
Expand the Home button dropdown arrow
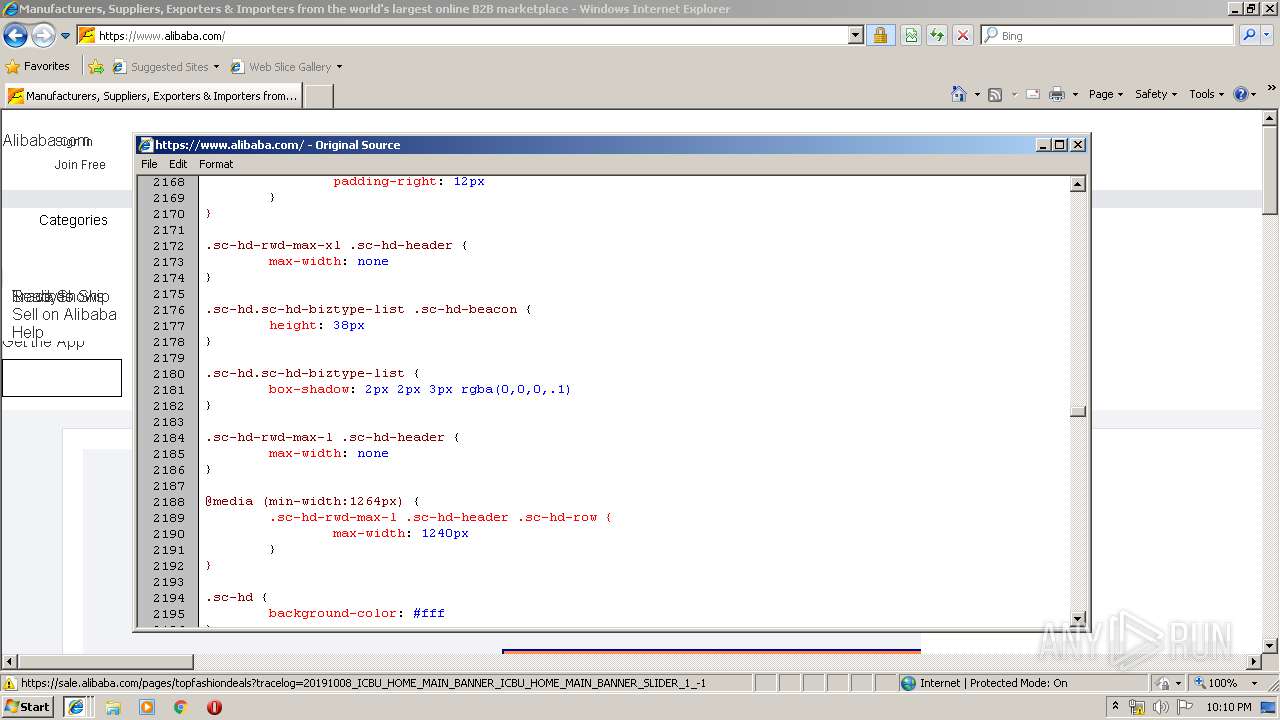(x=977, y=94)
